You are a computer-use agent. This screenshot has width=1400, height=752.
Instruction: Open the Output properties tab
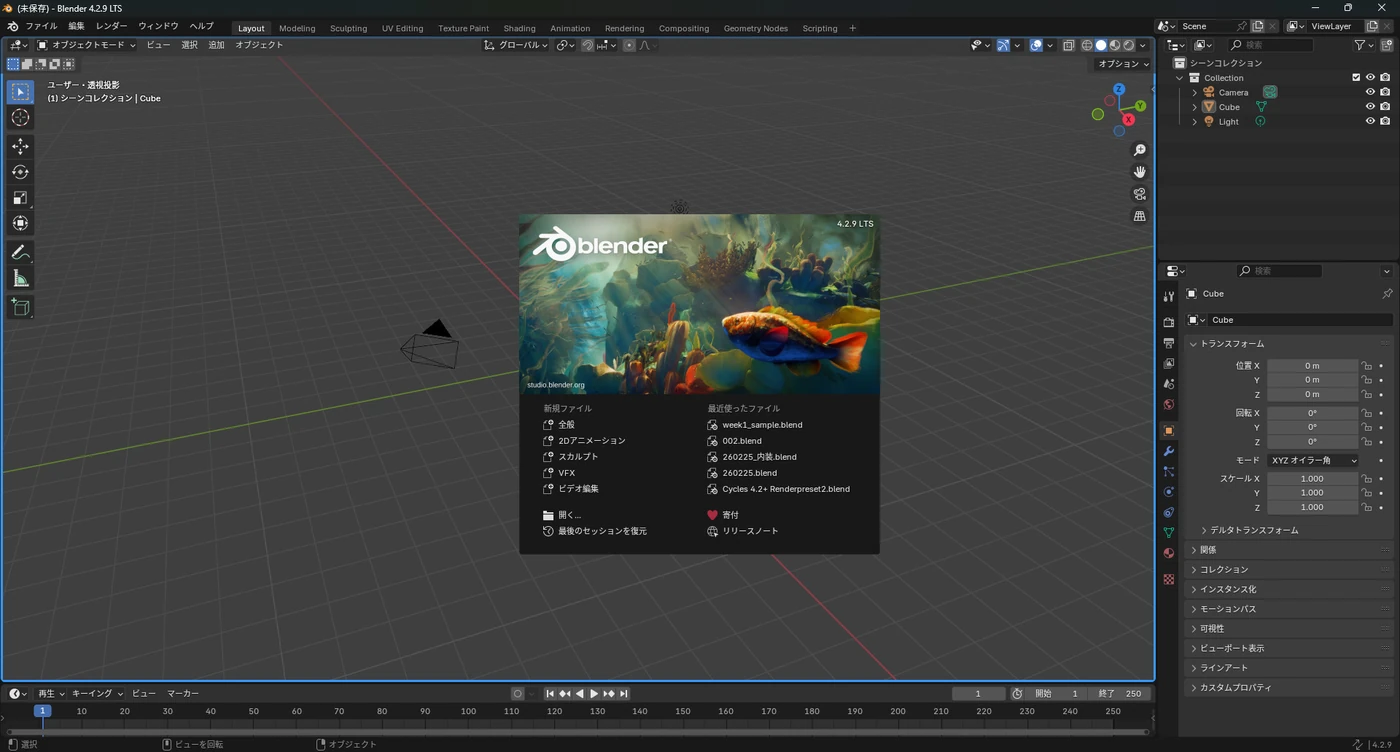(x=1168, y=343)
